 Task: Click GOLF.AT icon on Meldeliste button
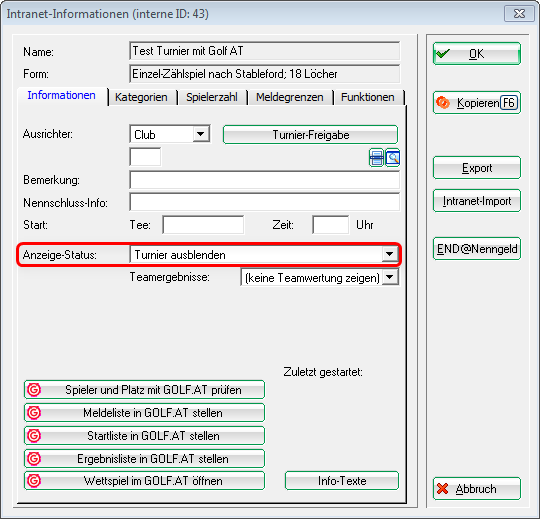tap(34, 413)
